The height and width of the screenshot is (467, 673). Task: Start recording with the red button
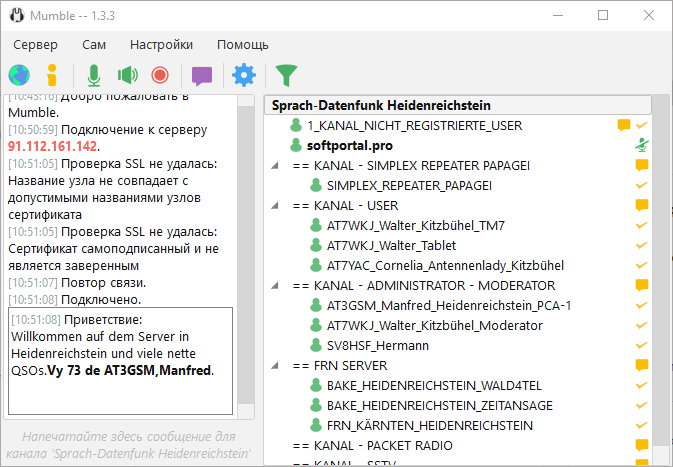(x=160, y=75)
